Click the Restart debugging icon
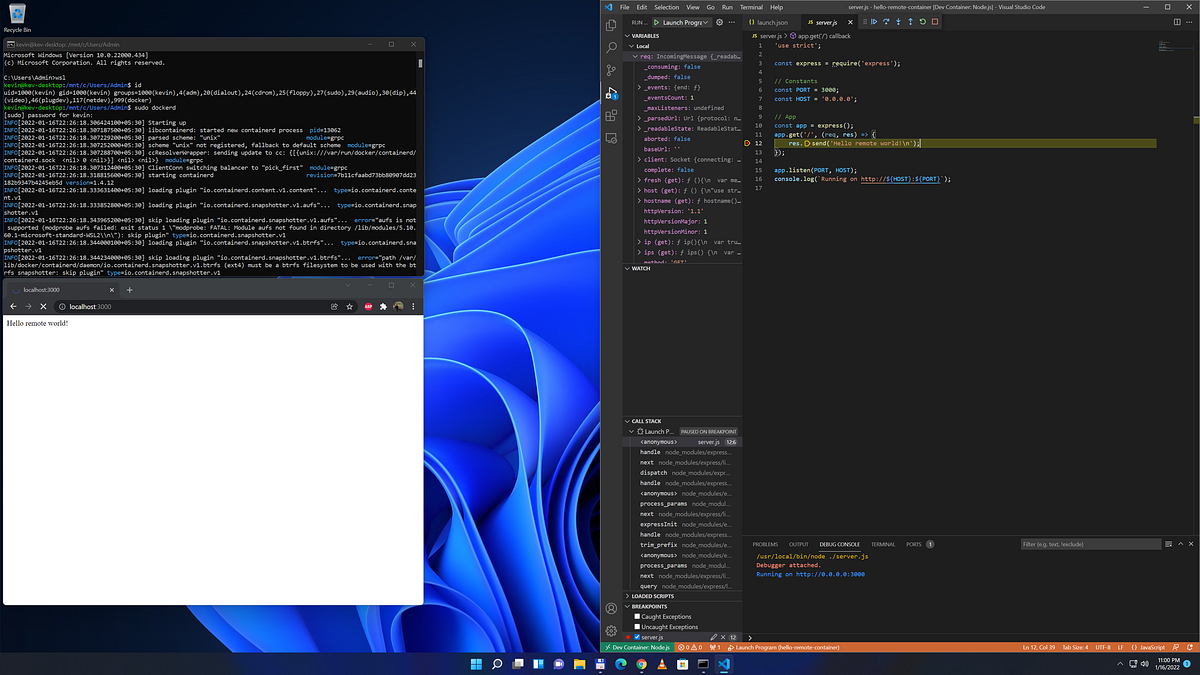1200x675 pixels. pos(921,22)
